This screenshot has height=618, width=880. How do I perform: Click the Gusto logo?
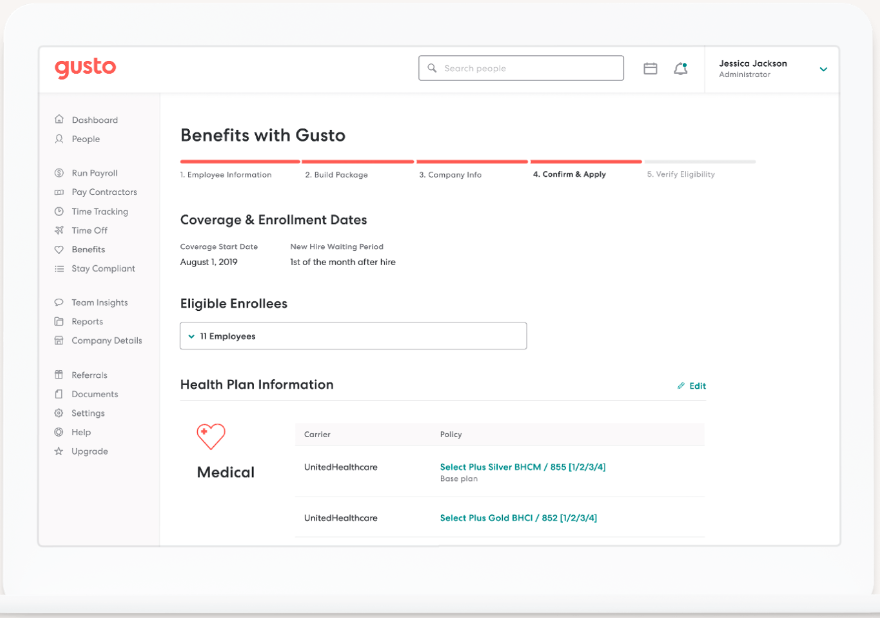(x=85, y=68)
